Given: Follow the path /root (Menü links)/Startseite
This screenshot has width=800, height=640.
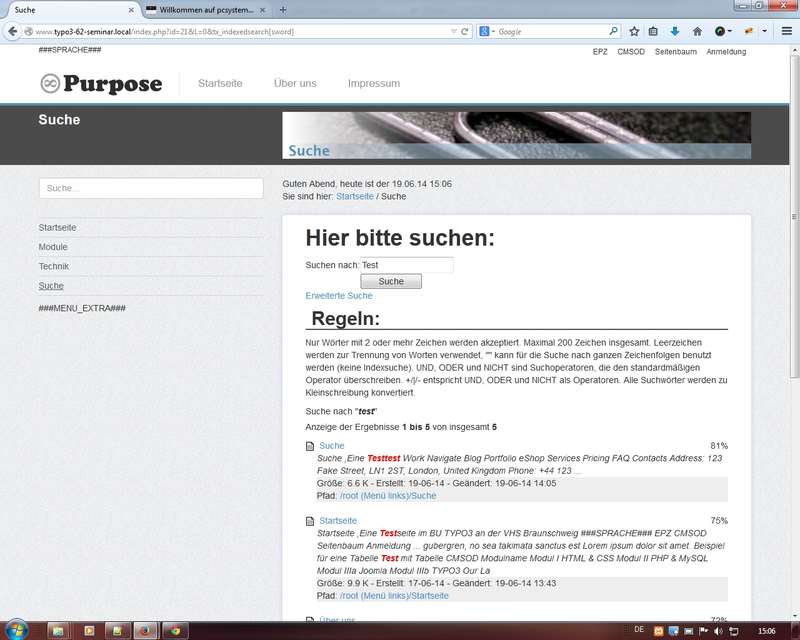Looking at the screenshot, I should click(394, 596).
